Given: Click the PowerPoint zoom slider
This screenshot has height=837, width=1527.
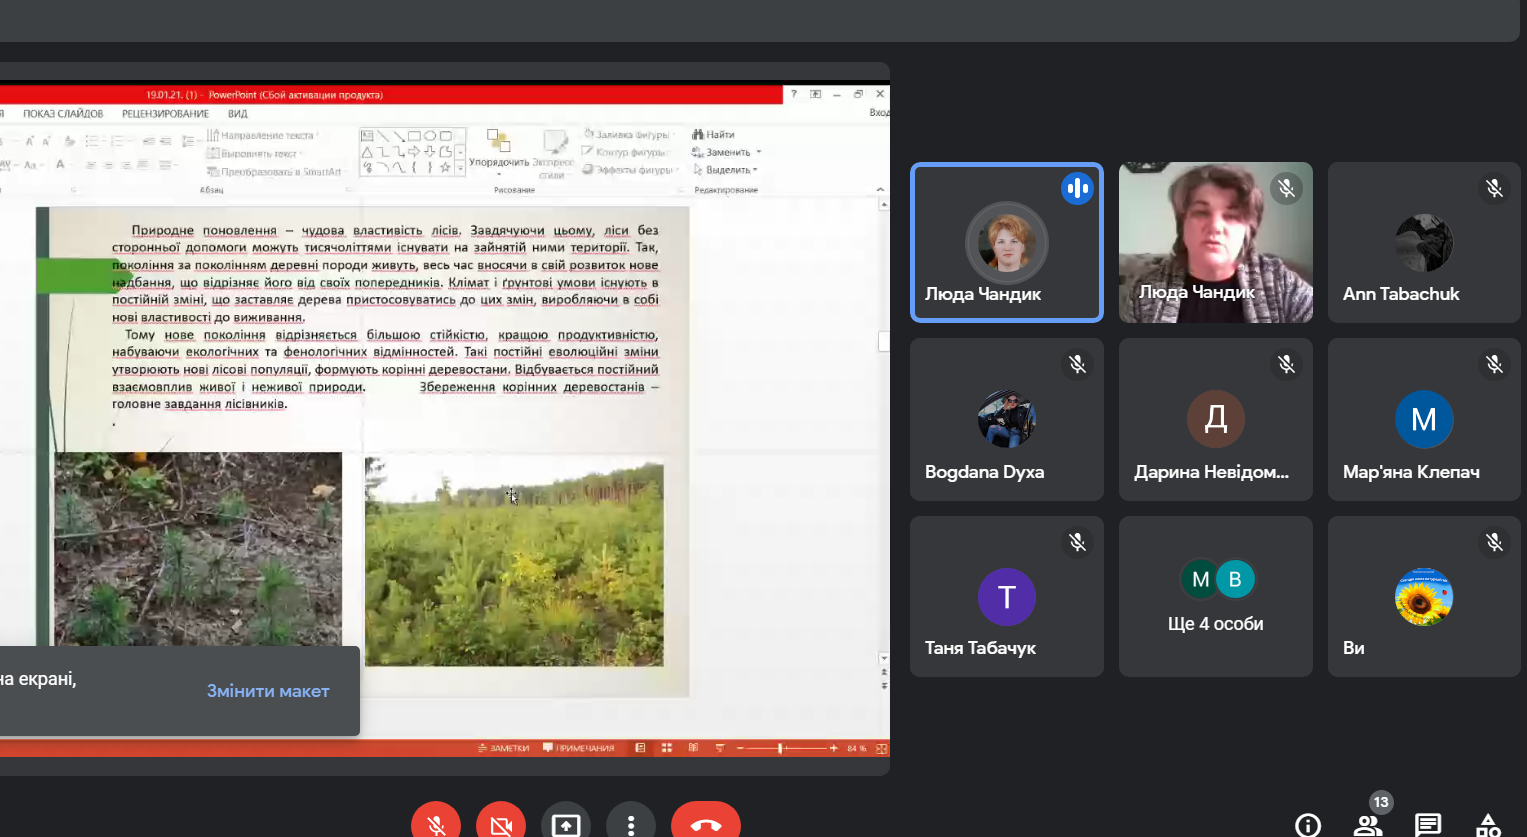Looking at the screenshot, I should (781, 748).
